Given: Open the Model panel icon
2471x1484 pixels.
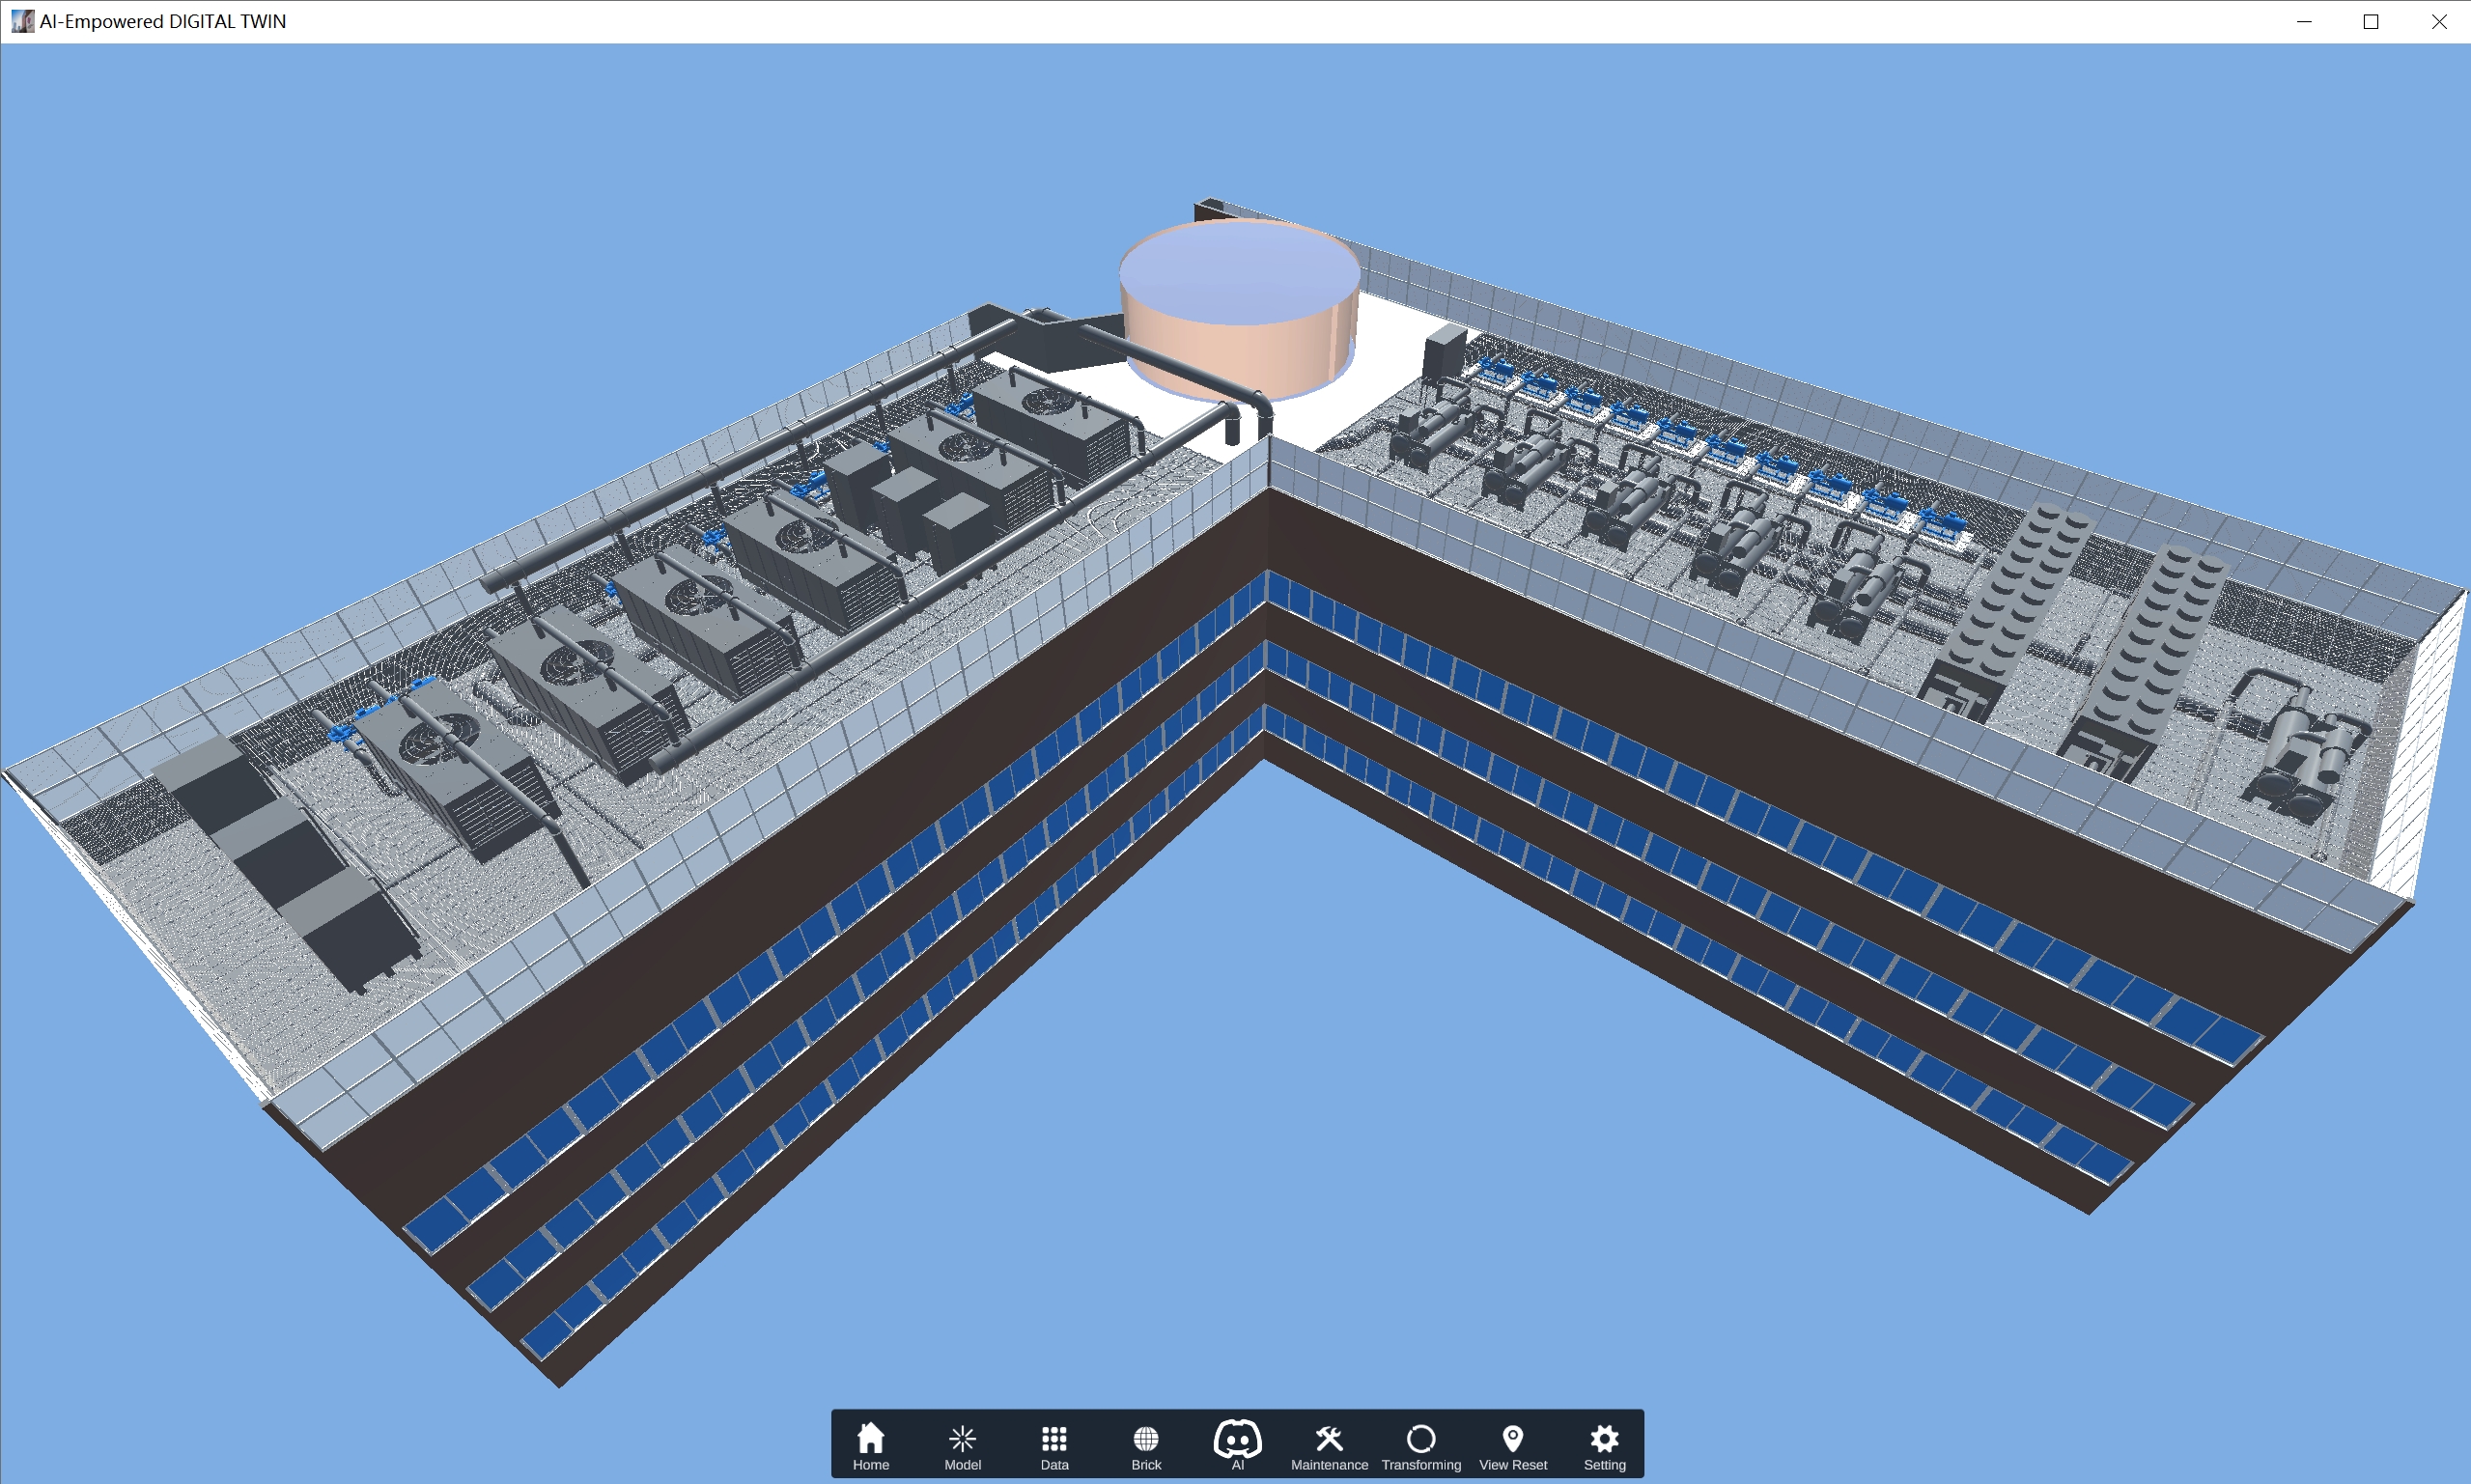Looking at the screenshot, I should click(962, 1444).
